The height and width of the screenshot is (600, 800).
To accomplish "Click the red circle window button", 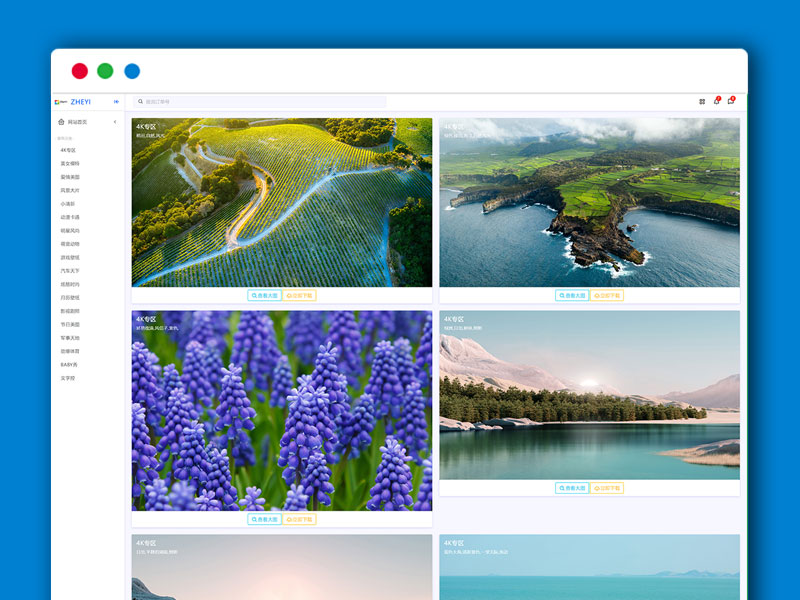I will [79, 71].
